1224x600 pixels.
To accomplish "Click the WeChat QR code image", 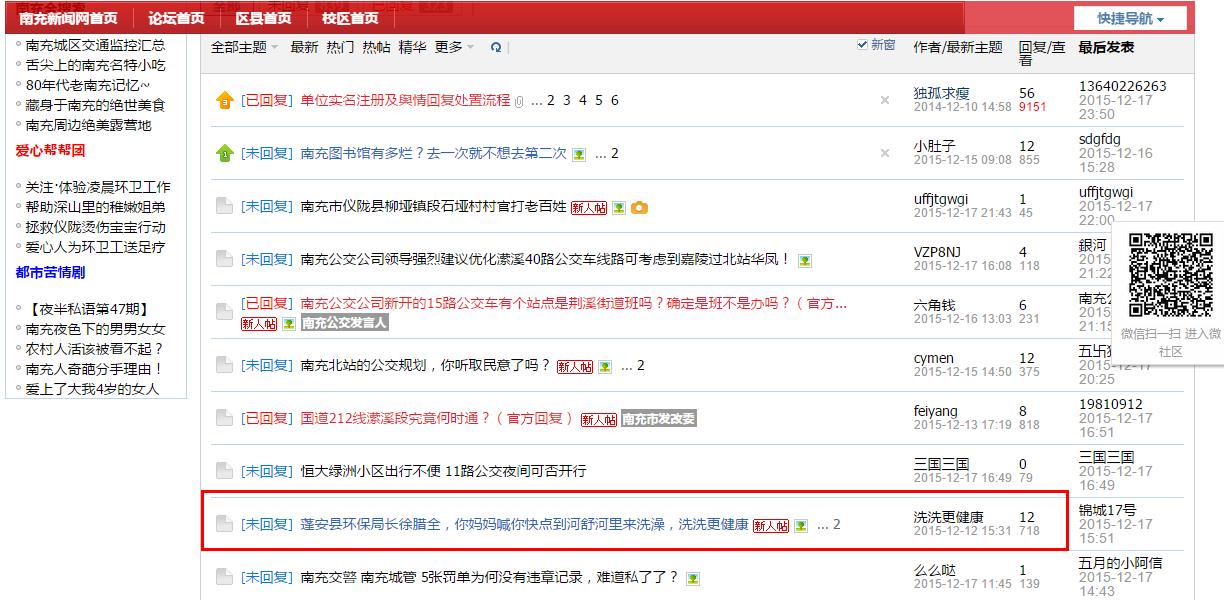I will point(1170,275).
